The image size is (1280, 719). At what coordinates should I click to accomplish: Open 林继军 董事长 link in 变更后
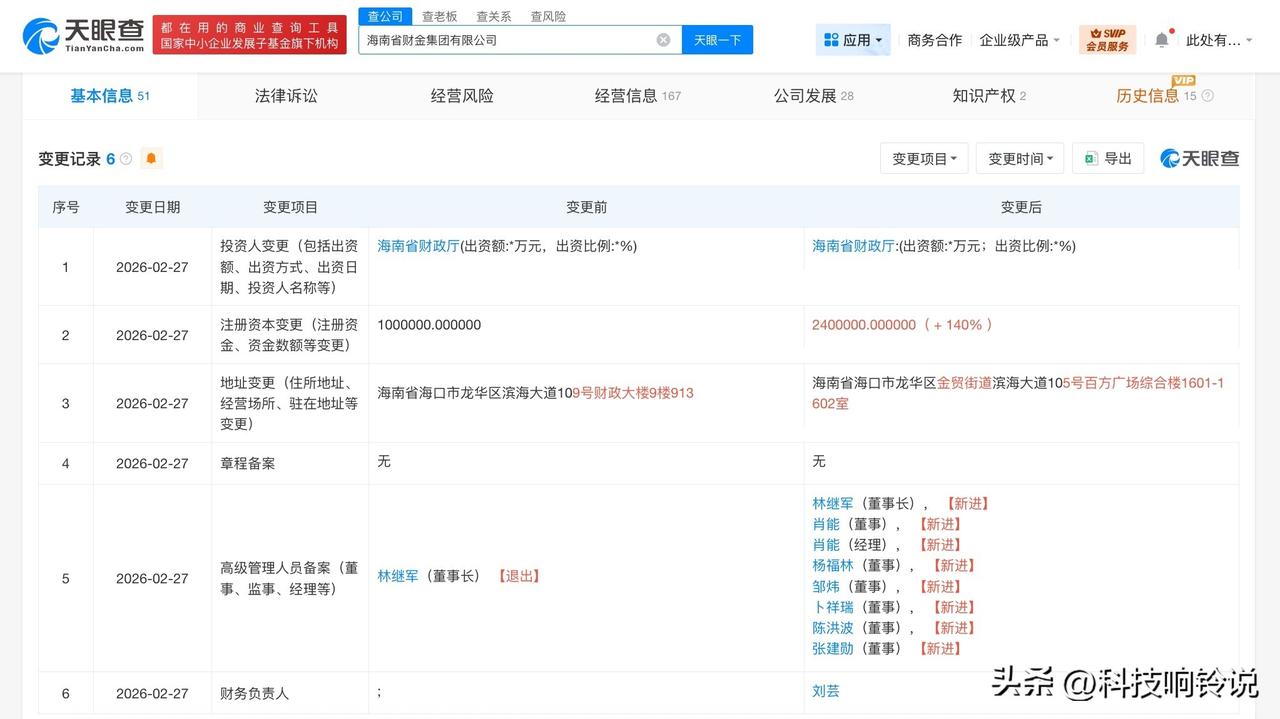pyautogui.click(x=833, y=504)
